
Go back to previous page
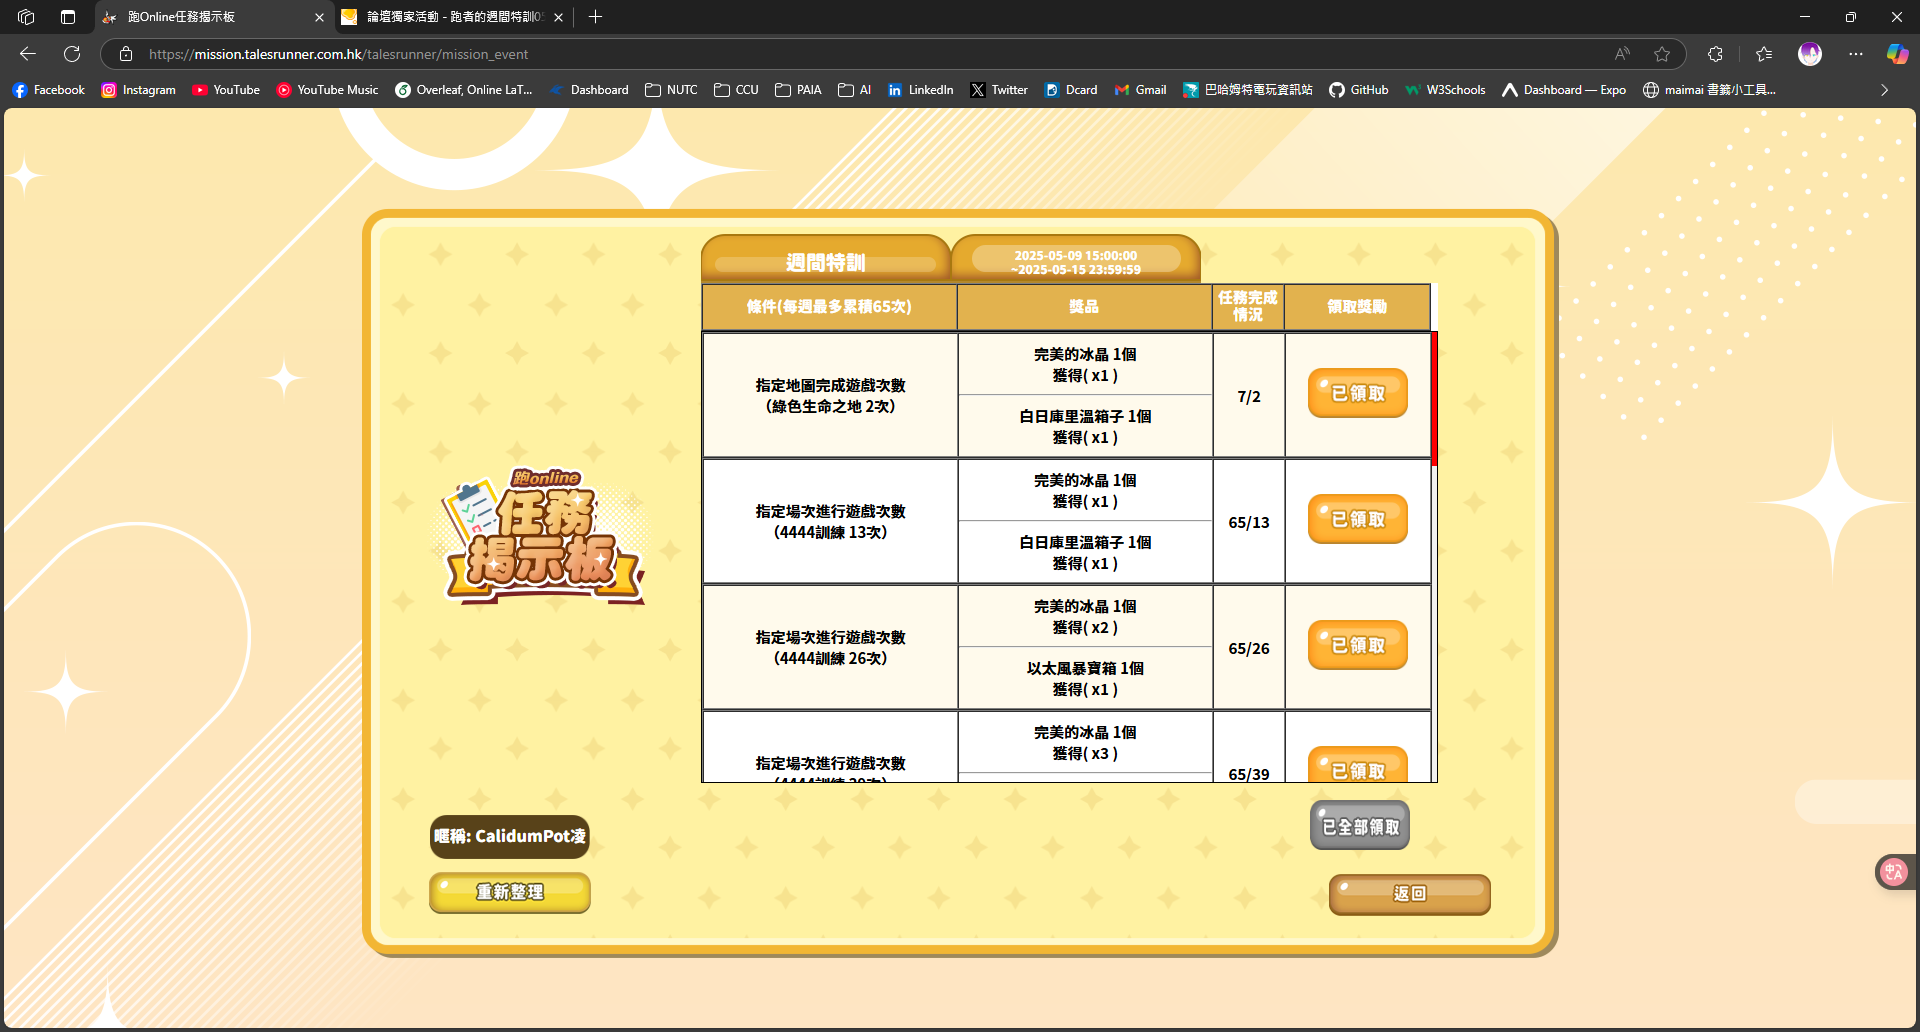[x=28, y=54]
